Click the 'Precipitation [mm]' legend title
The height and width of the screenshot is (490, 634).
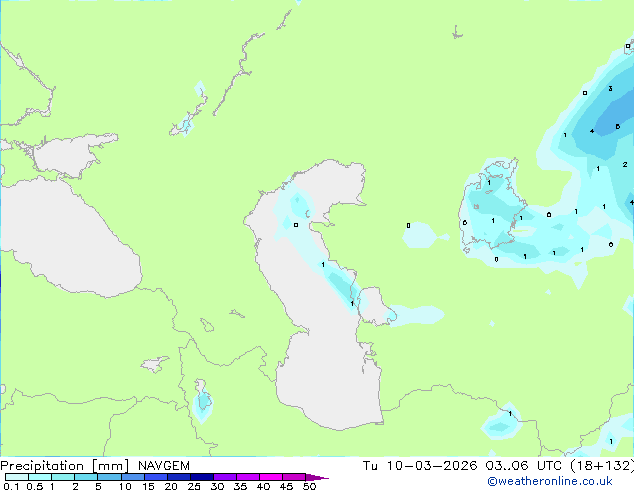pyautogui.click(x=65, y=466)
